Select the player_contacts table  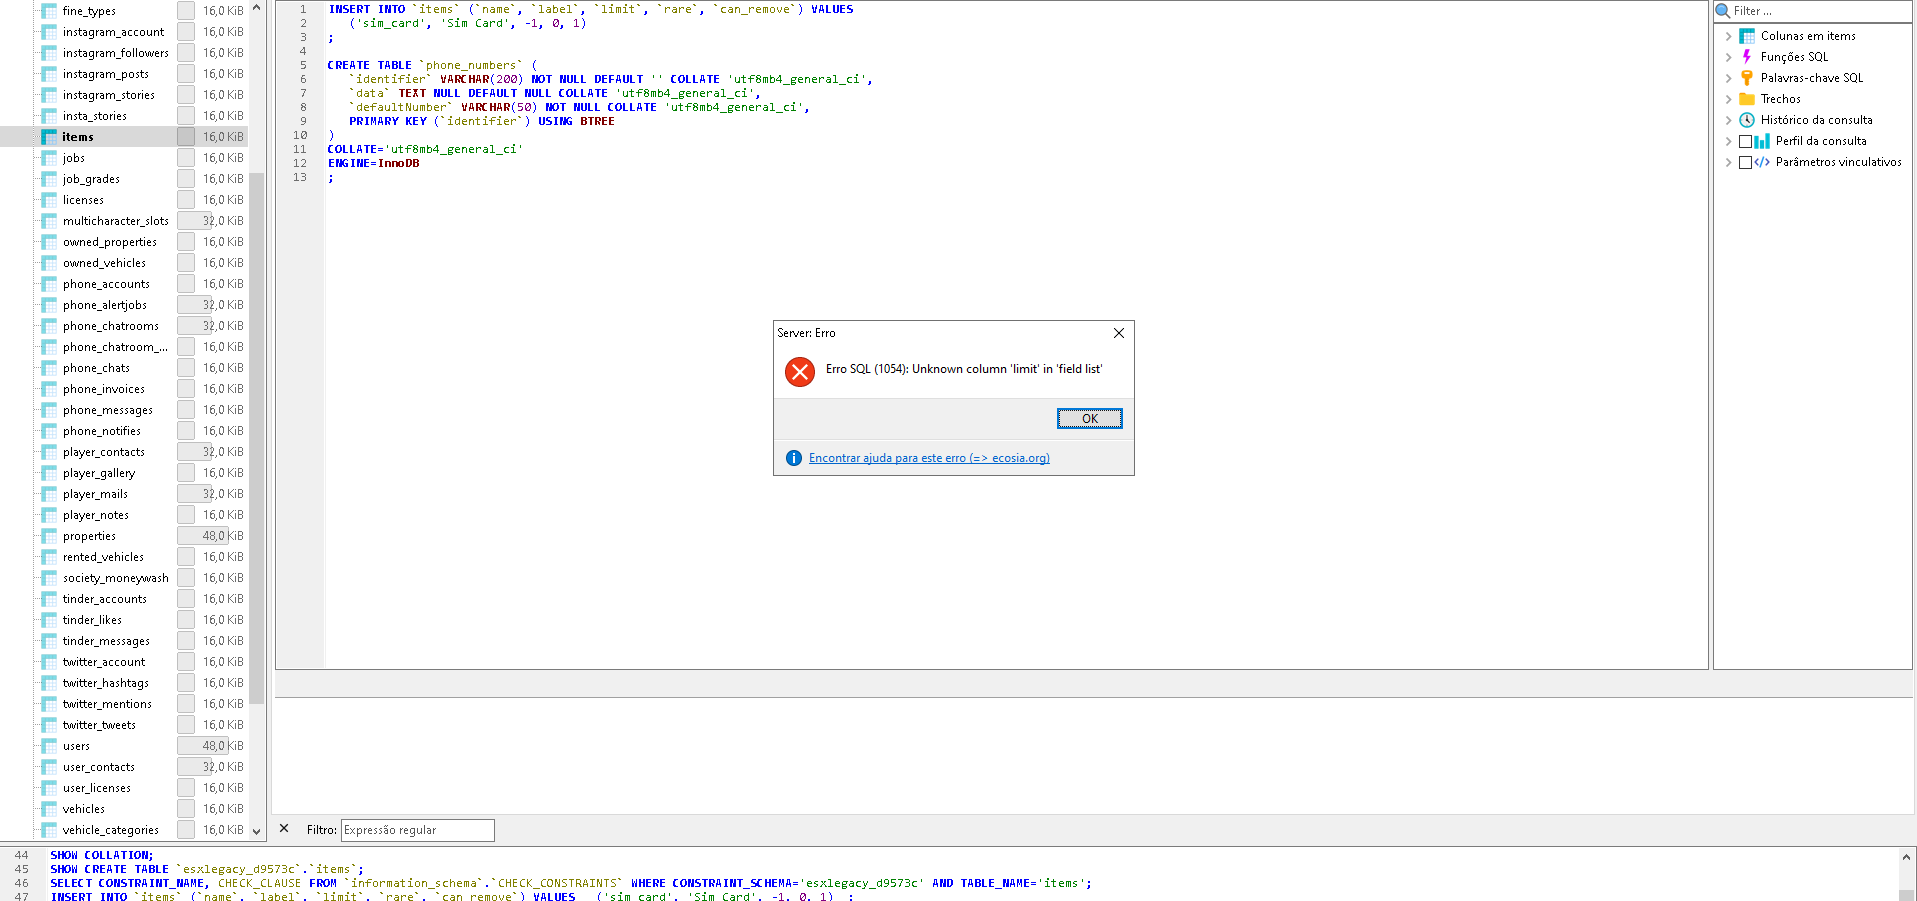pyautogui.click(x=104, y=452)
